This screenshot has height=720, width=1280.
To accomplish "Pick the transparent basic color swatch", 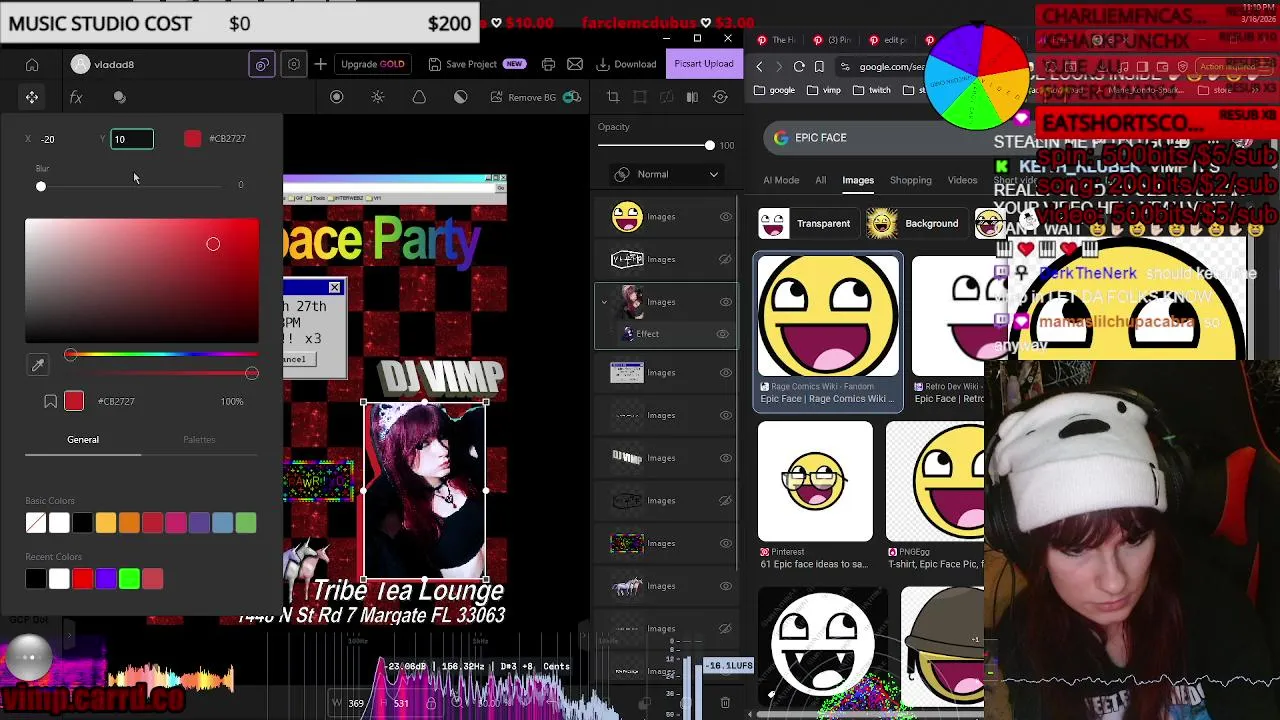I will coord(36,523).
